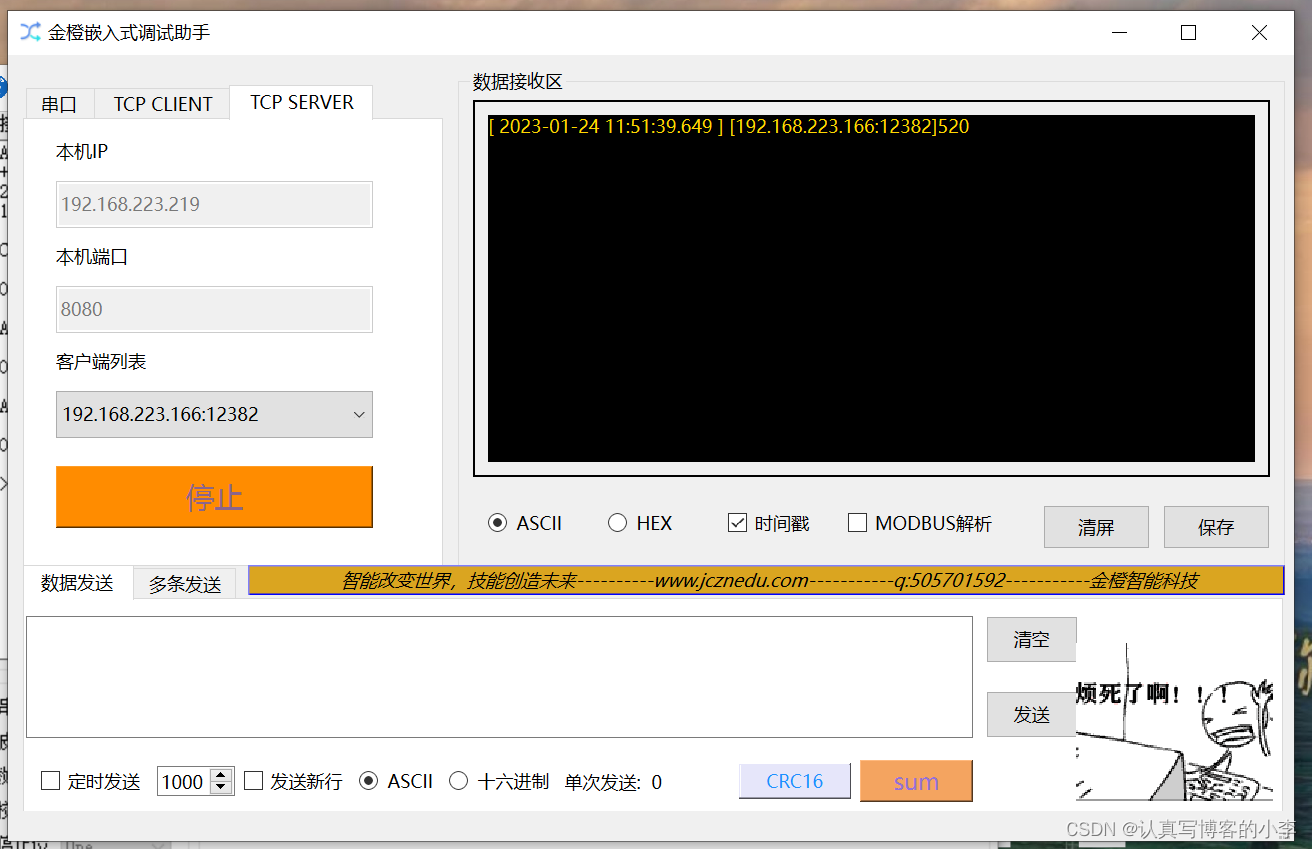Screen dimensions: 1312x849
Task: Select the TCP SERVER tab
Action: (x=301, y=102)
